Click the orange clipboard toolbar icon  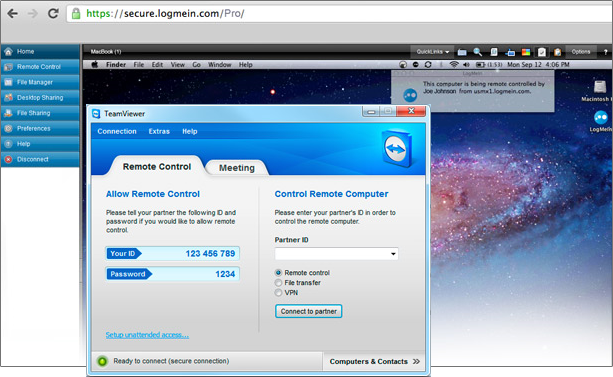(557, 52)
